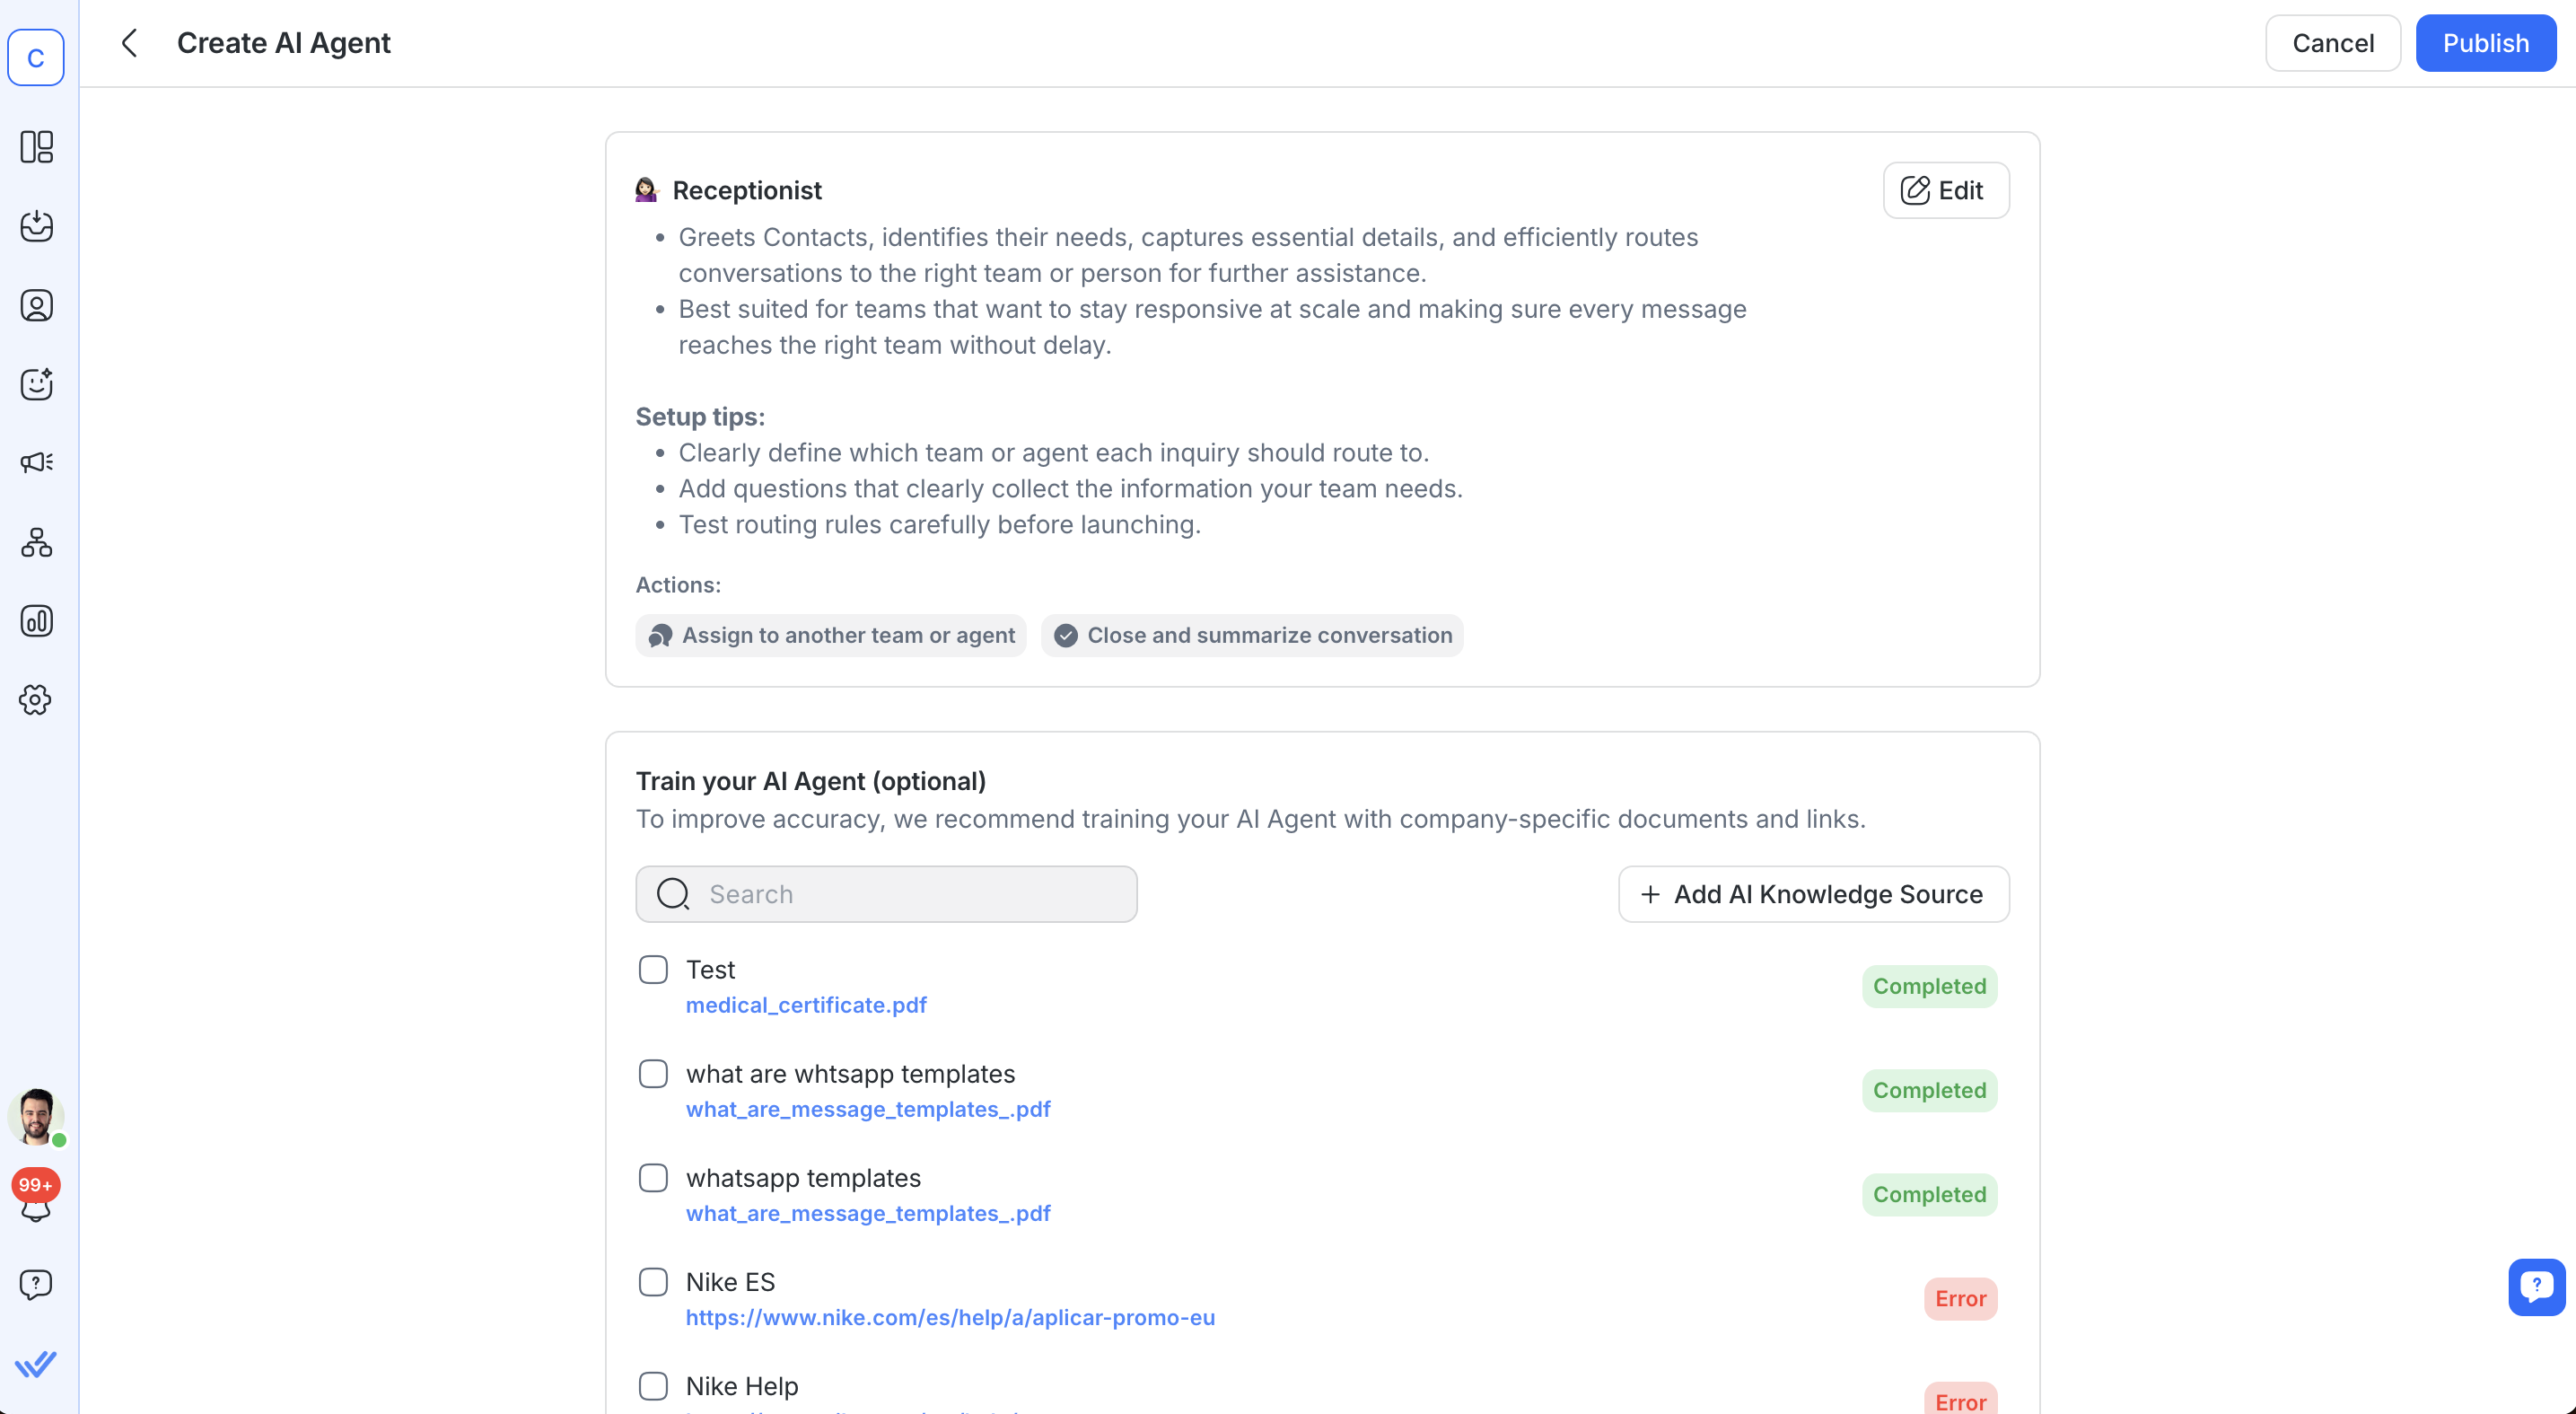The image size is (2576, 1414).
Task: Tick the 'whatsapp templates' checkbox
Action: tap(653, 1178)
